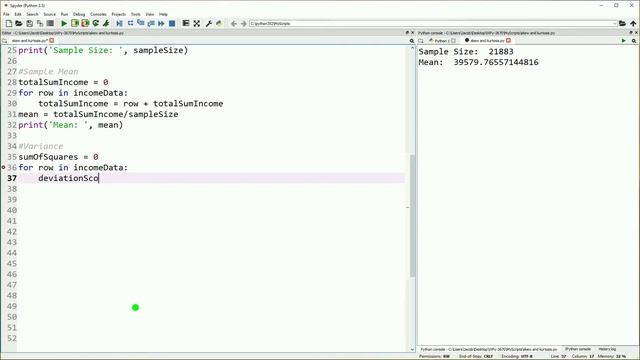Close the editor pane
The width and height of the screenshot is (640, 360).
[x=412, y=32]
